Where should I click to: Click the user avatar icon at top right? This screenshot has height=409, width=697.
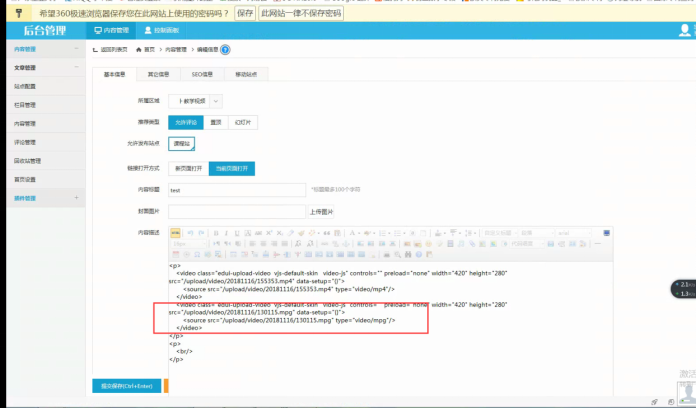pyautogui.click(x=685, y=31)
